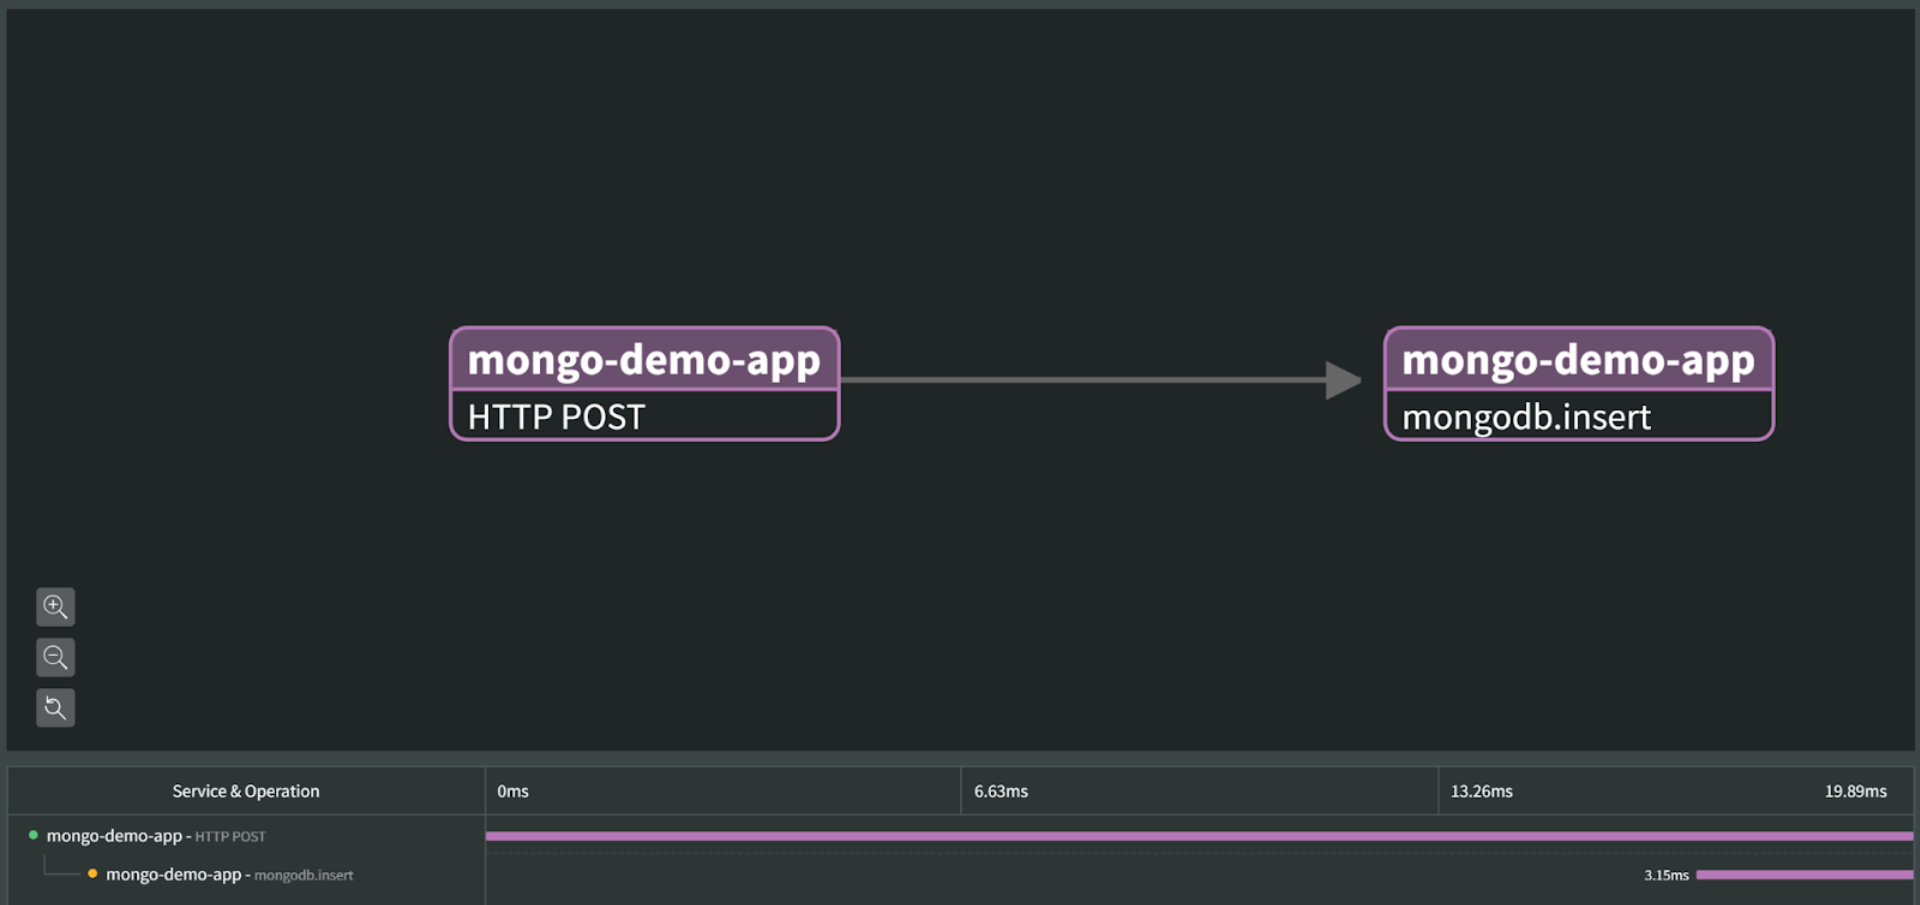Click the 6.63ms timeline marker

1001,791
